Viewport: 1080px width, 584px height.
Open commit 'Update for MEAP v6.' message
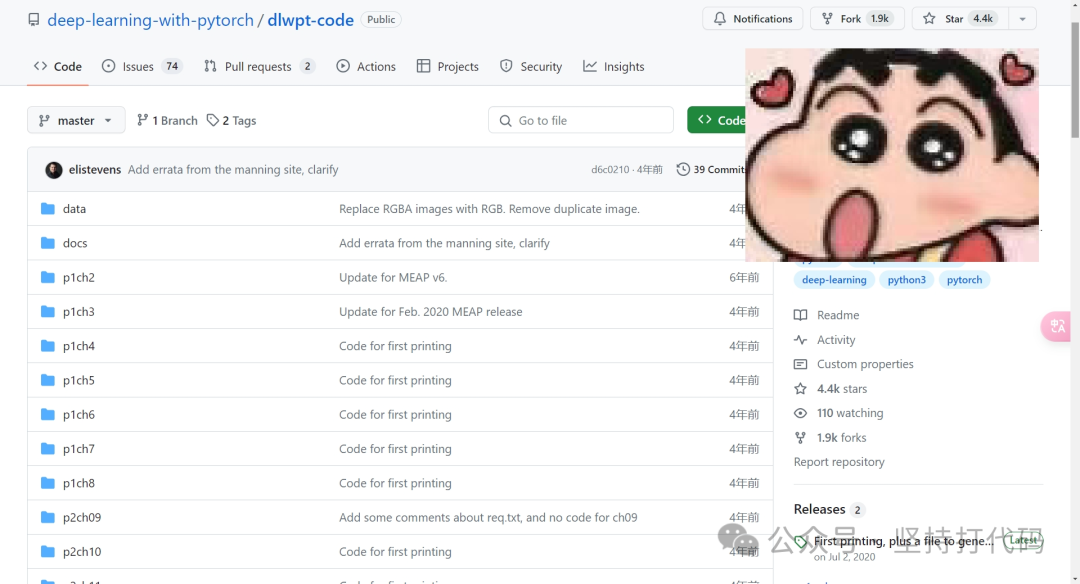pyautogui.click(x=393, y=278)
